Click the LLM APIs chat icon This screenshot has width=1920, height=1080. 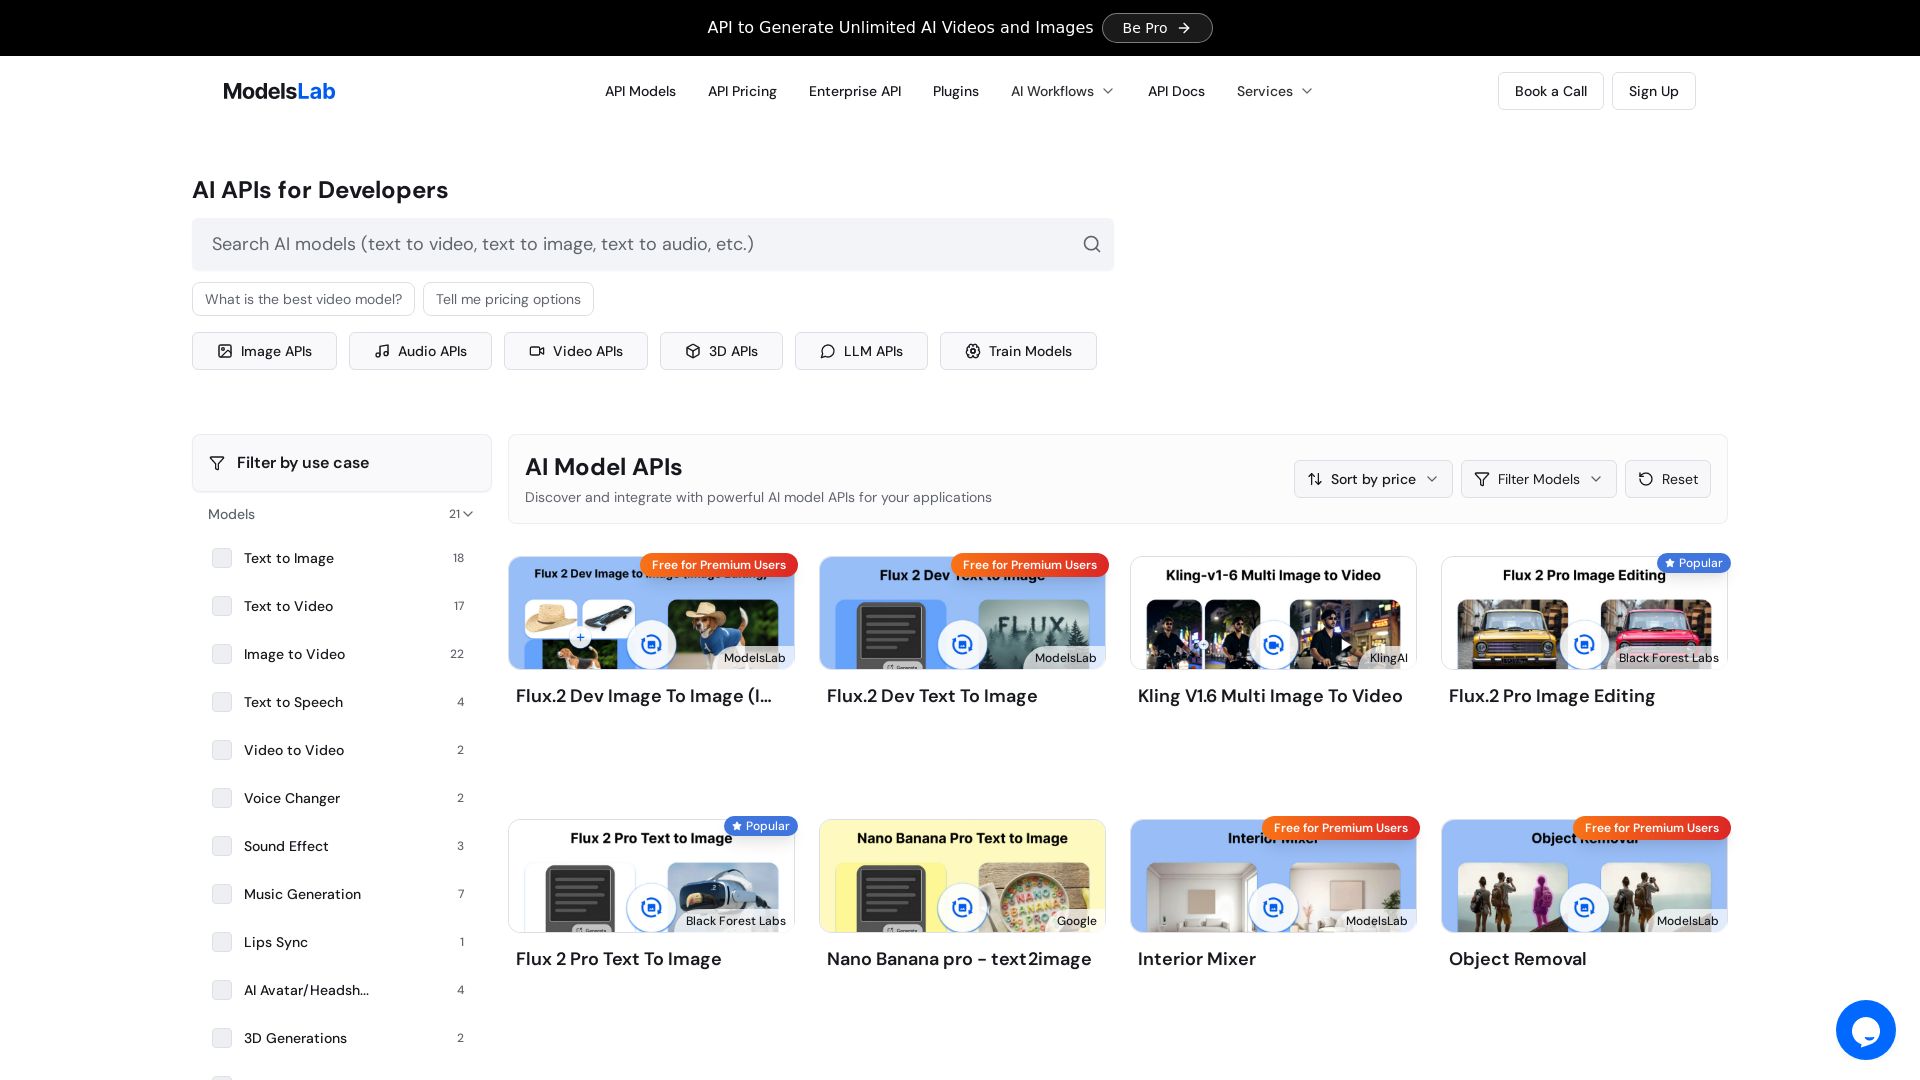click(x=828, y=351)
